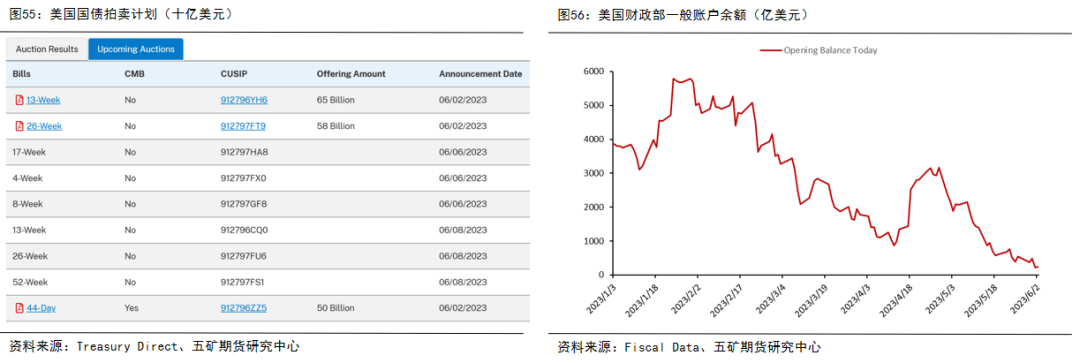The image size is (1080, 363).
Task: Click the PDF icon beside 13-Week
Action: click(19, 100)
